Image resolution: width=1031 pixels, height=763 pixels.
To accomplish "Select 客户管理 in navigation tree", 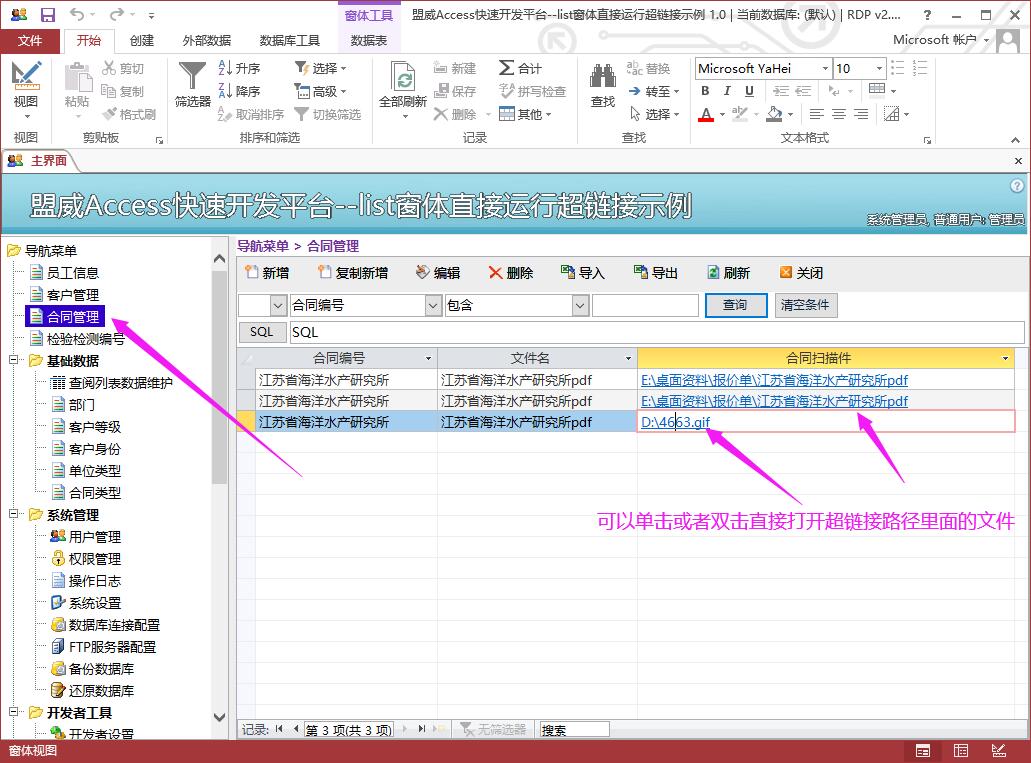I will (x=72, y=295).
